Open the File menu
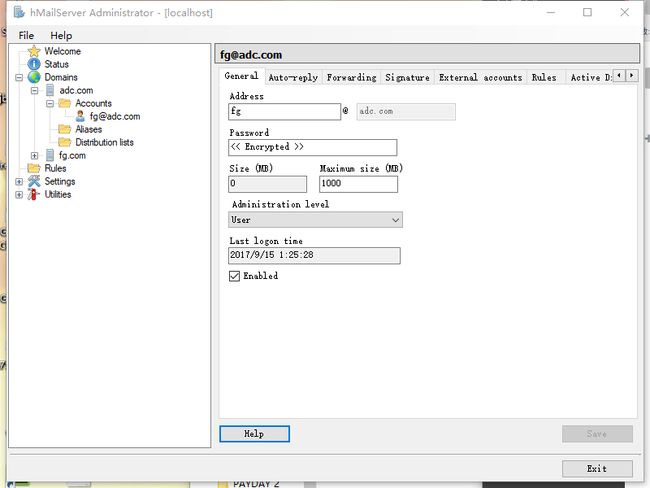Viewport: 650px width, 488px height. tap(26, 36)
